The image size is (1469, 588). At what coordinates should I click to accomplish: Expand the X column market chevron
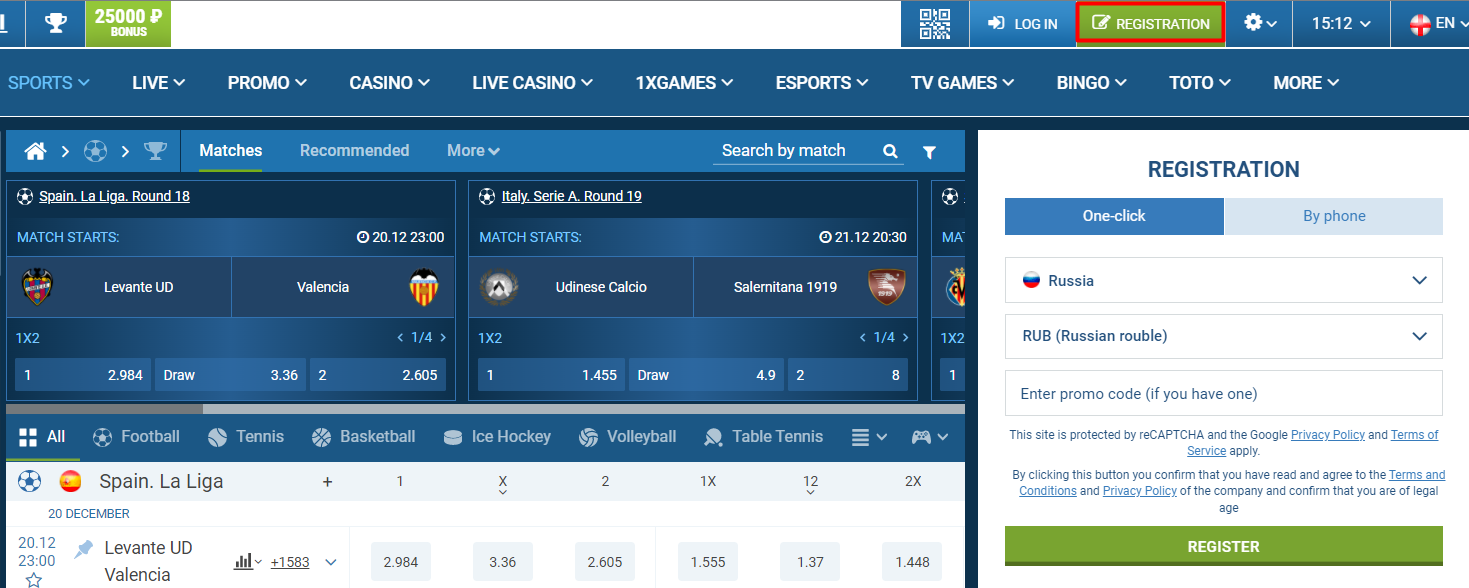tap(503, 492)
